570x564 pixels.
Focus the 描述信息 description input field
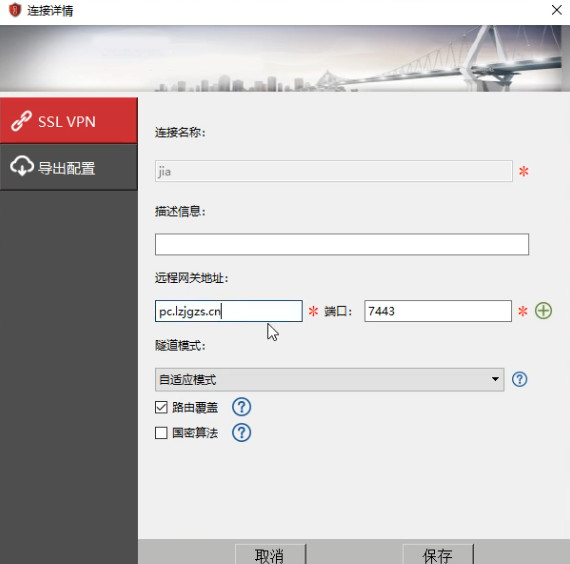click(342, 244)
